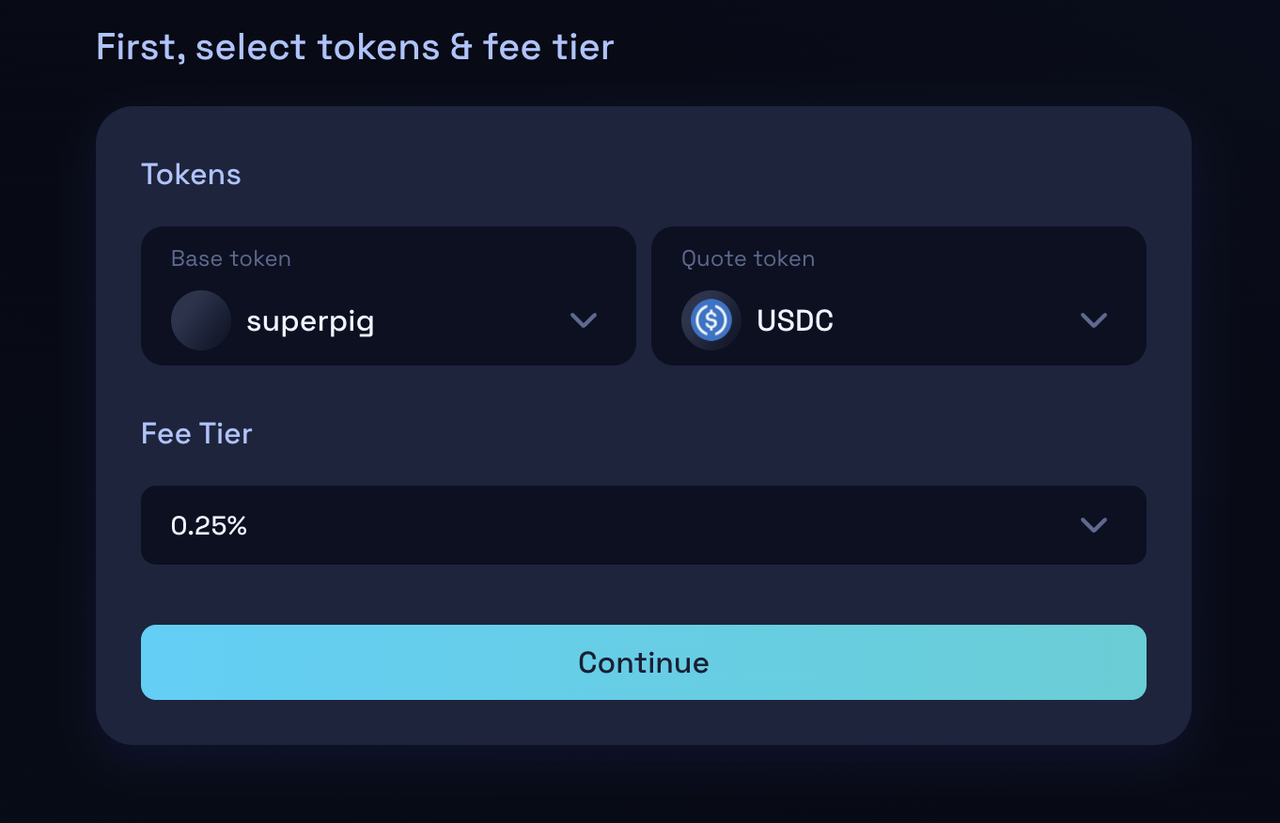Expand Quote token list via its chevron
This screenshot has height=823, width=1280.
click(1094, 320)
